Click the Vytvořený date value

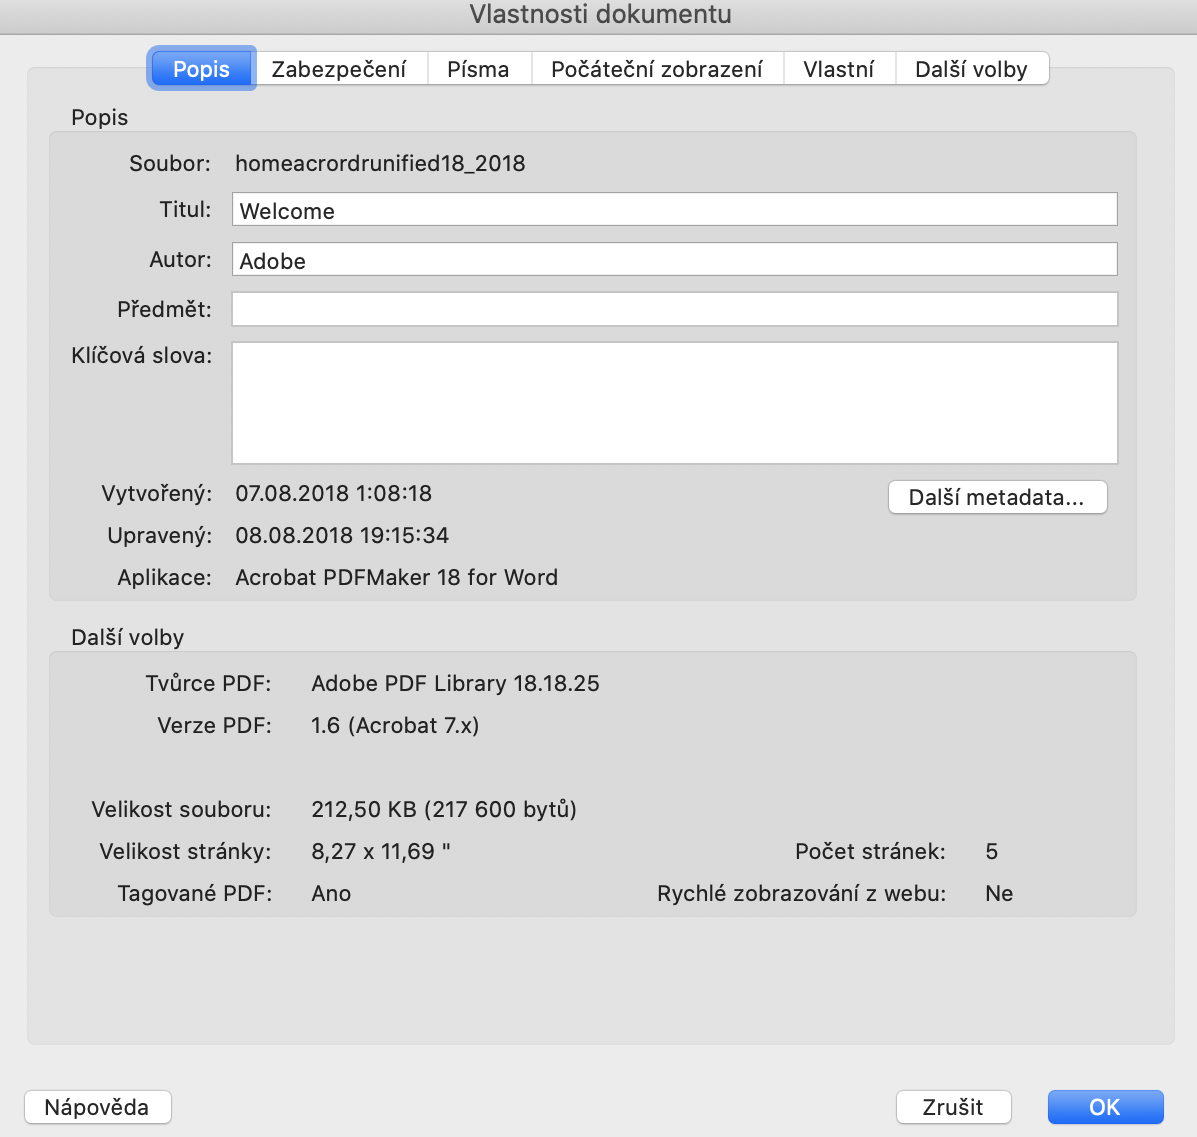point(333,493)
